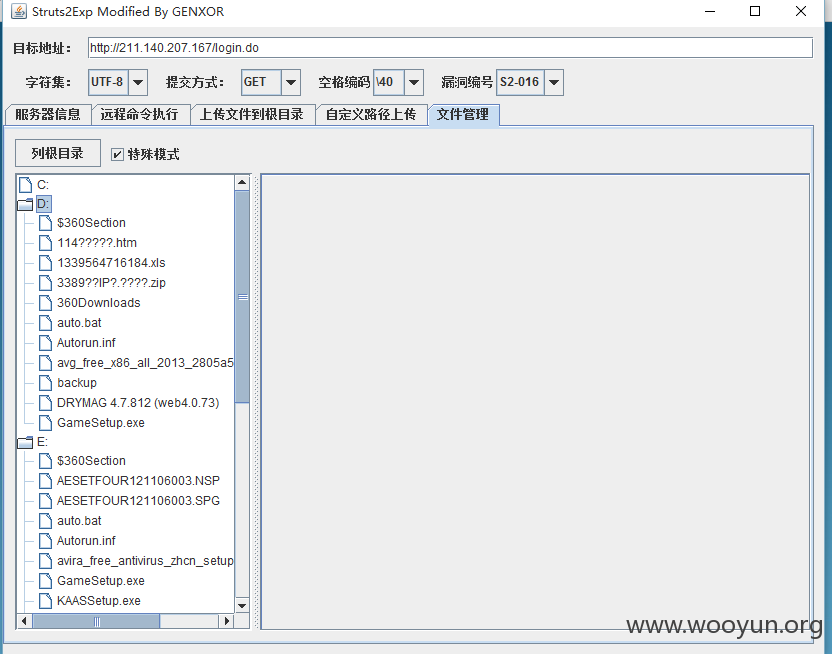Click the tree's vertical scrollbar thumb

click(x=242, y=297)
